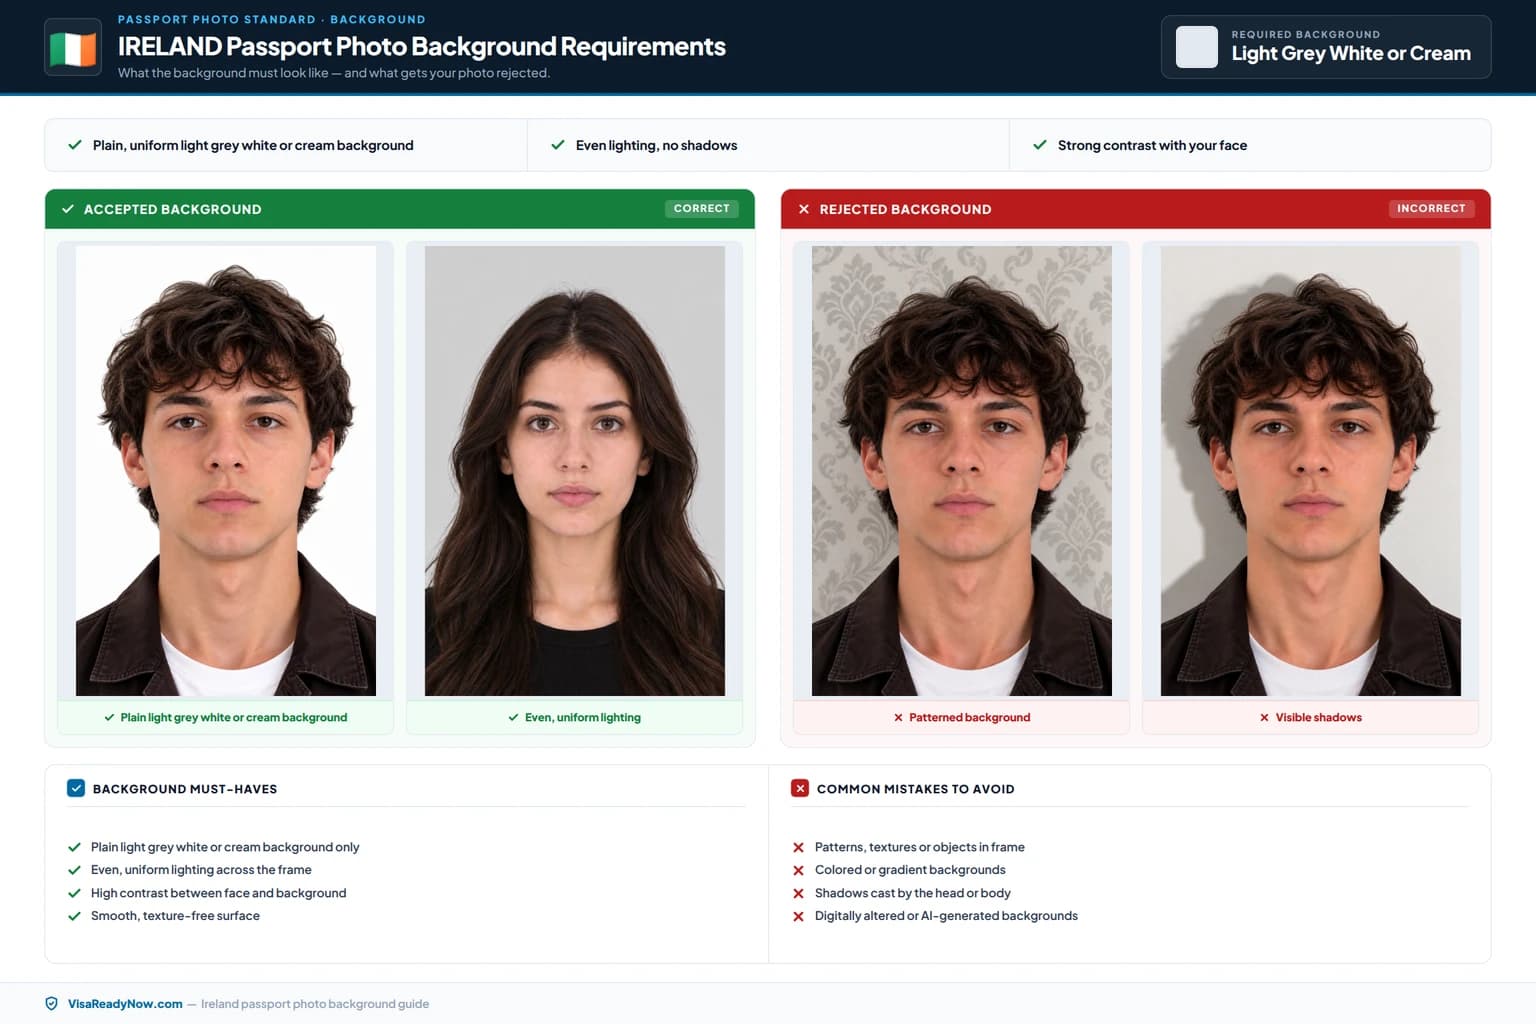The height and width of the screenshot is (1024, 1536).
Task: Click the 'Patterned background' caption
Action: pyautogui.click(x=969, y=718)
